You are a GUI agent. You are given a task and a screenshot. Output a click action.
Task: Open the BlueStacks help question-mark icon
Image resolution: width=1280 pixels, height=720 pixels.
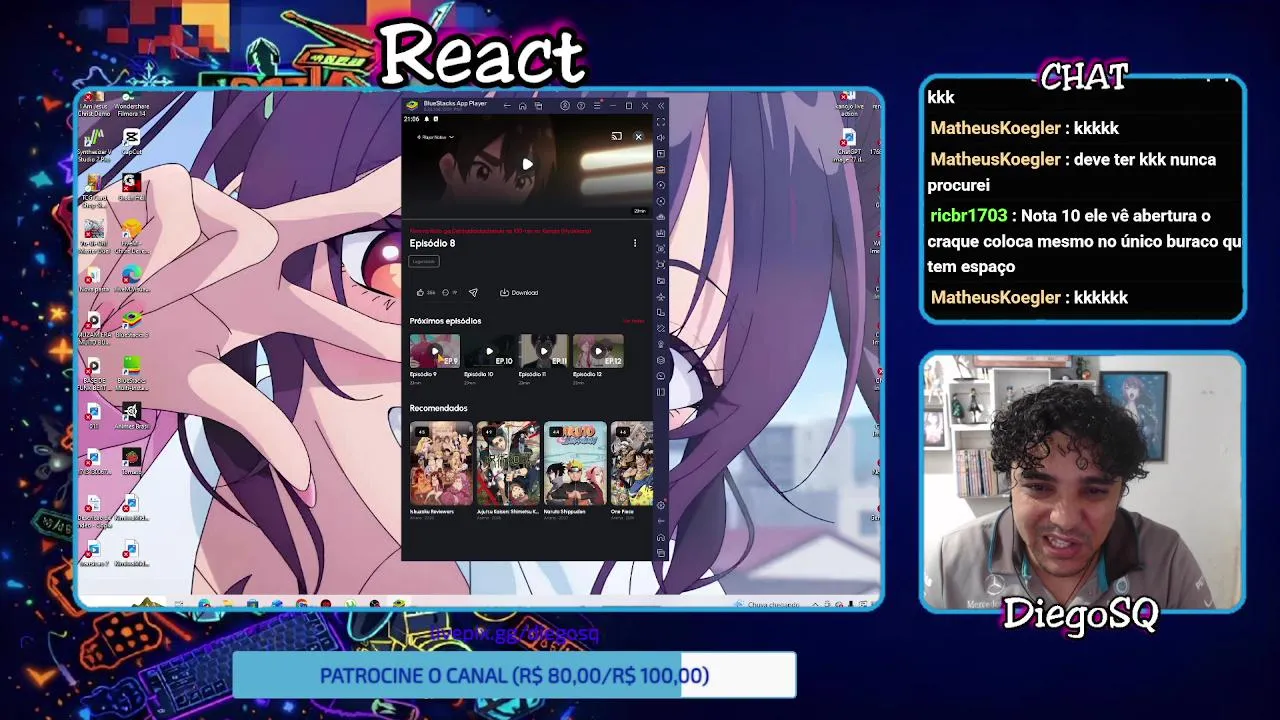[581, 106]
